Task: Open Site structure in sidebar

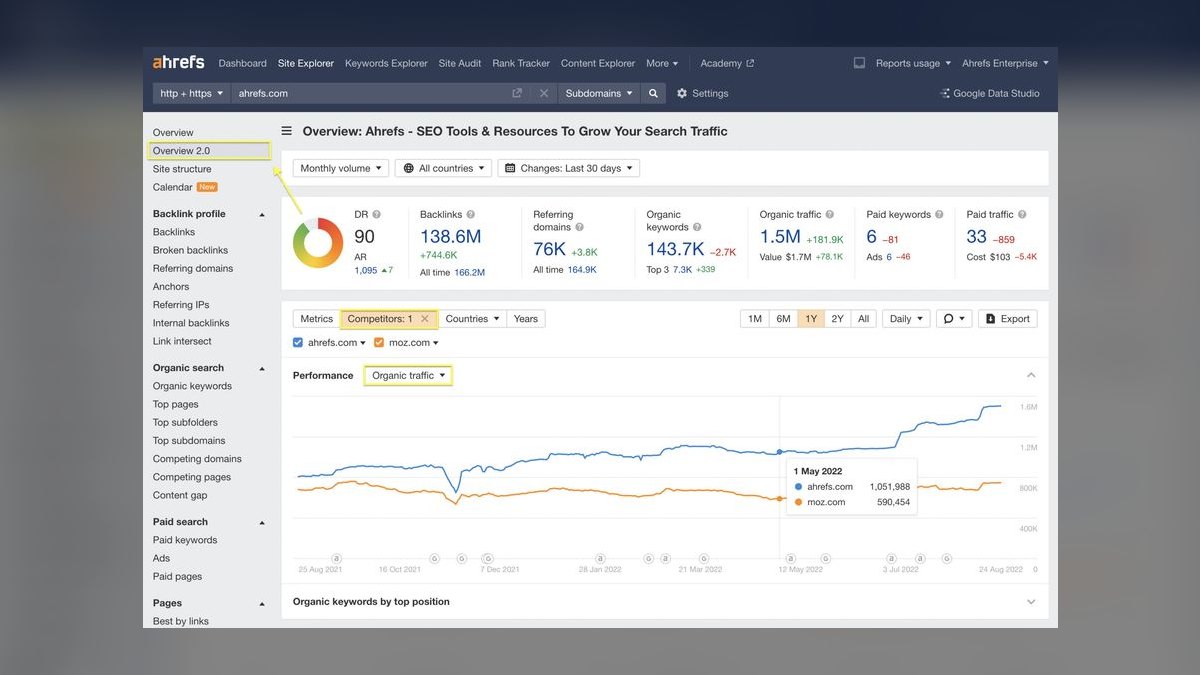Action: [182, 169]
